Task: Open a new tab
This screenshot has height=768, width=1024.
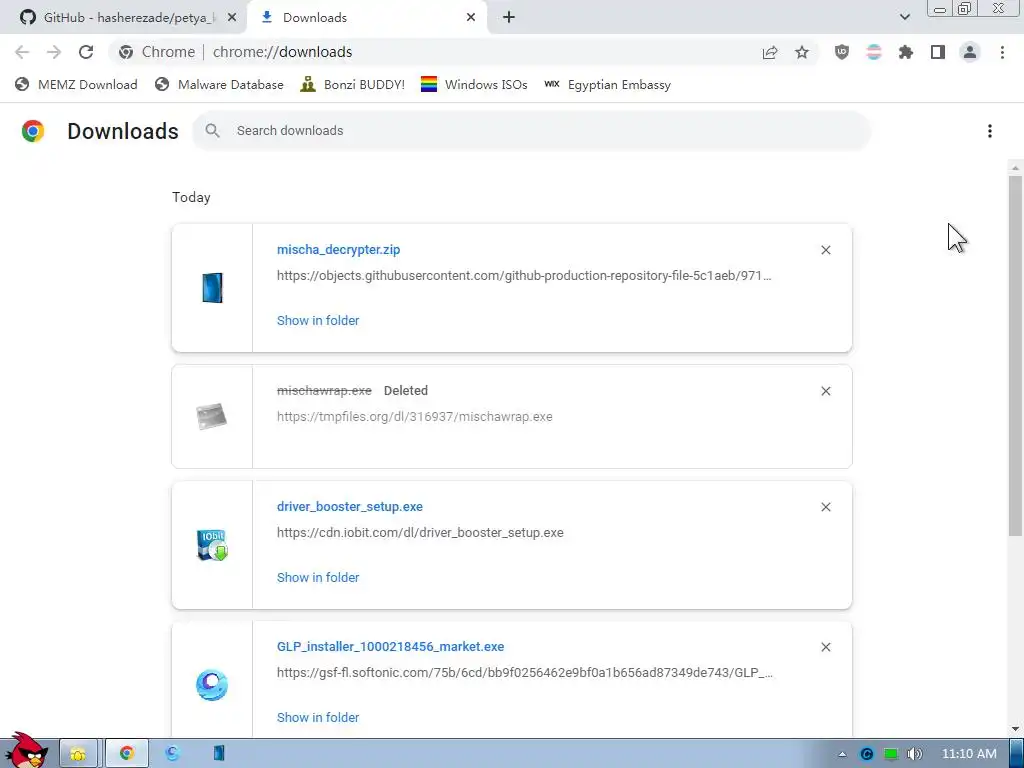Action: tap(509, 18)
